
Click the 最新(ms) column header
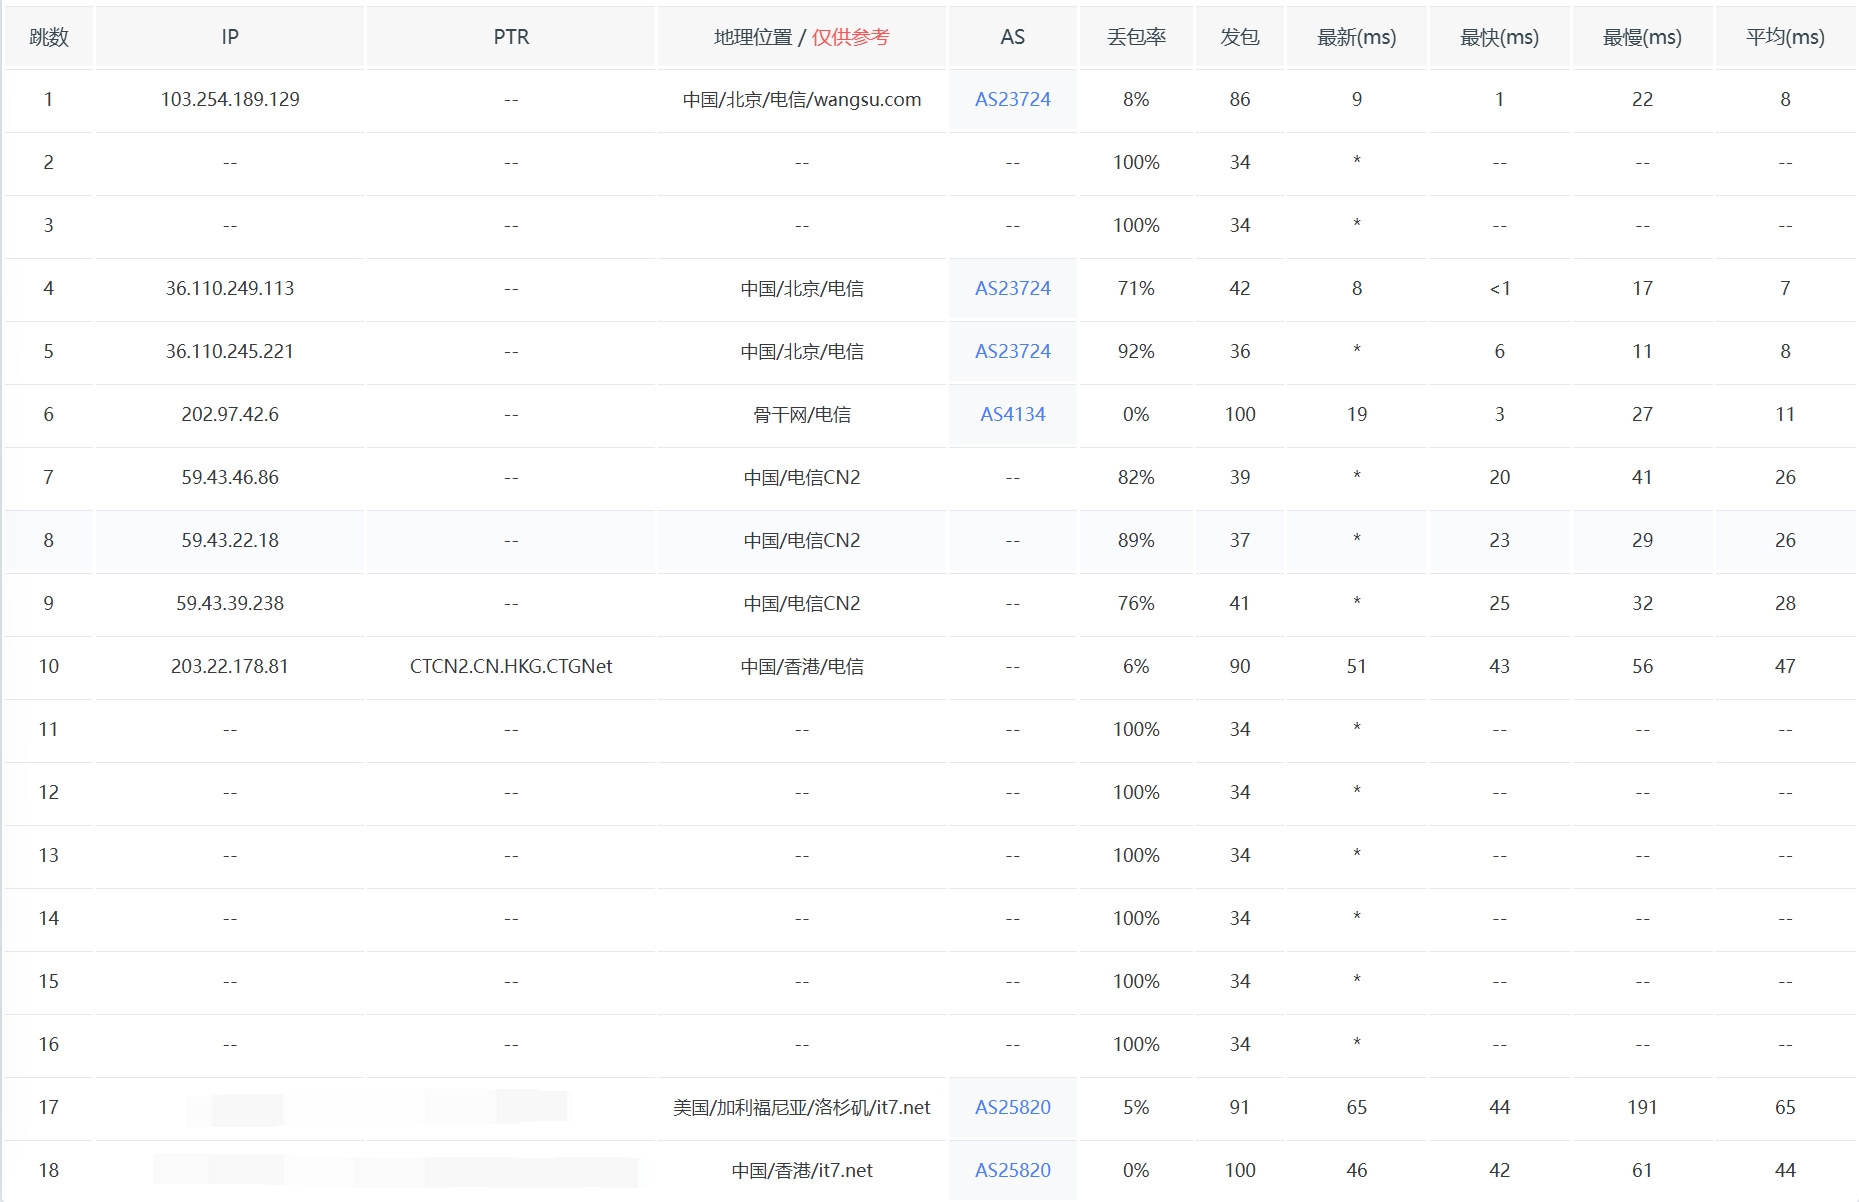[1356, 37]
